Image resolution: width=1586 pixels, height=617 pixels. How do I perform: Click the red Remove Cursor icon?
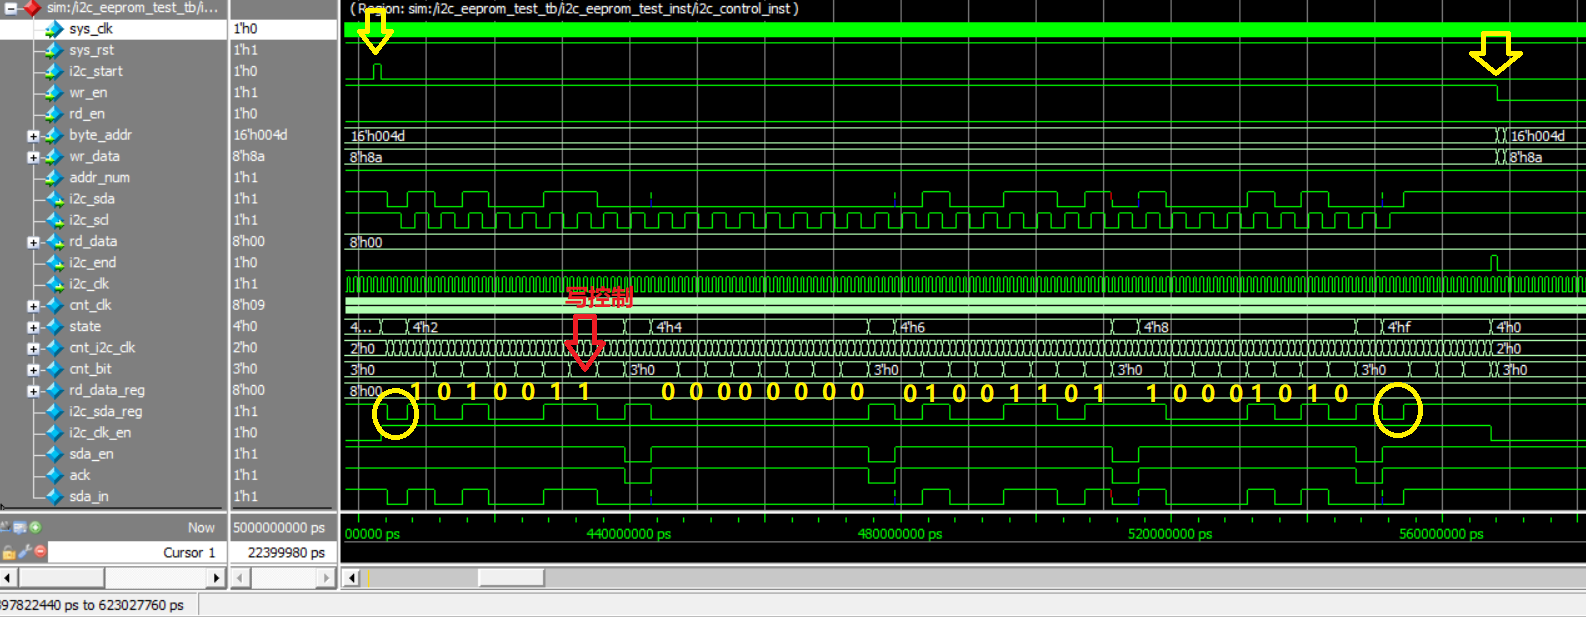40,552
